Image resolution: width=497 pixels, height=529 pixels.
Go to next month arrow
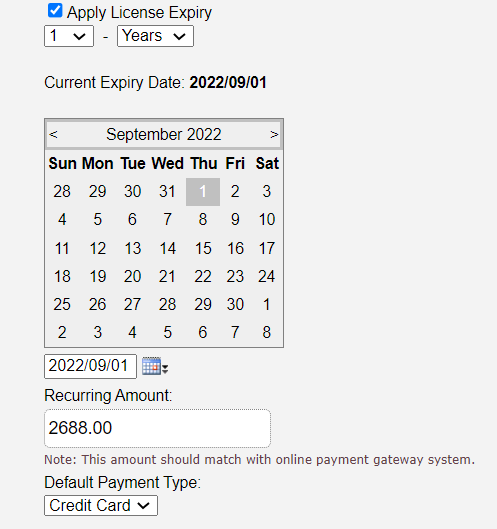click(274, 134)
